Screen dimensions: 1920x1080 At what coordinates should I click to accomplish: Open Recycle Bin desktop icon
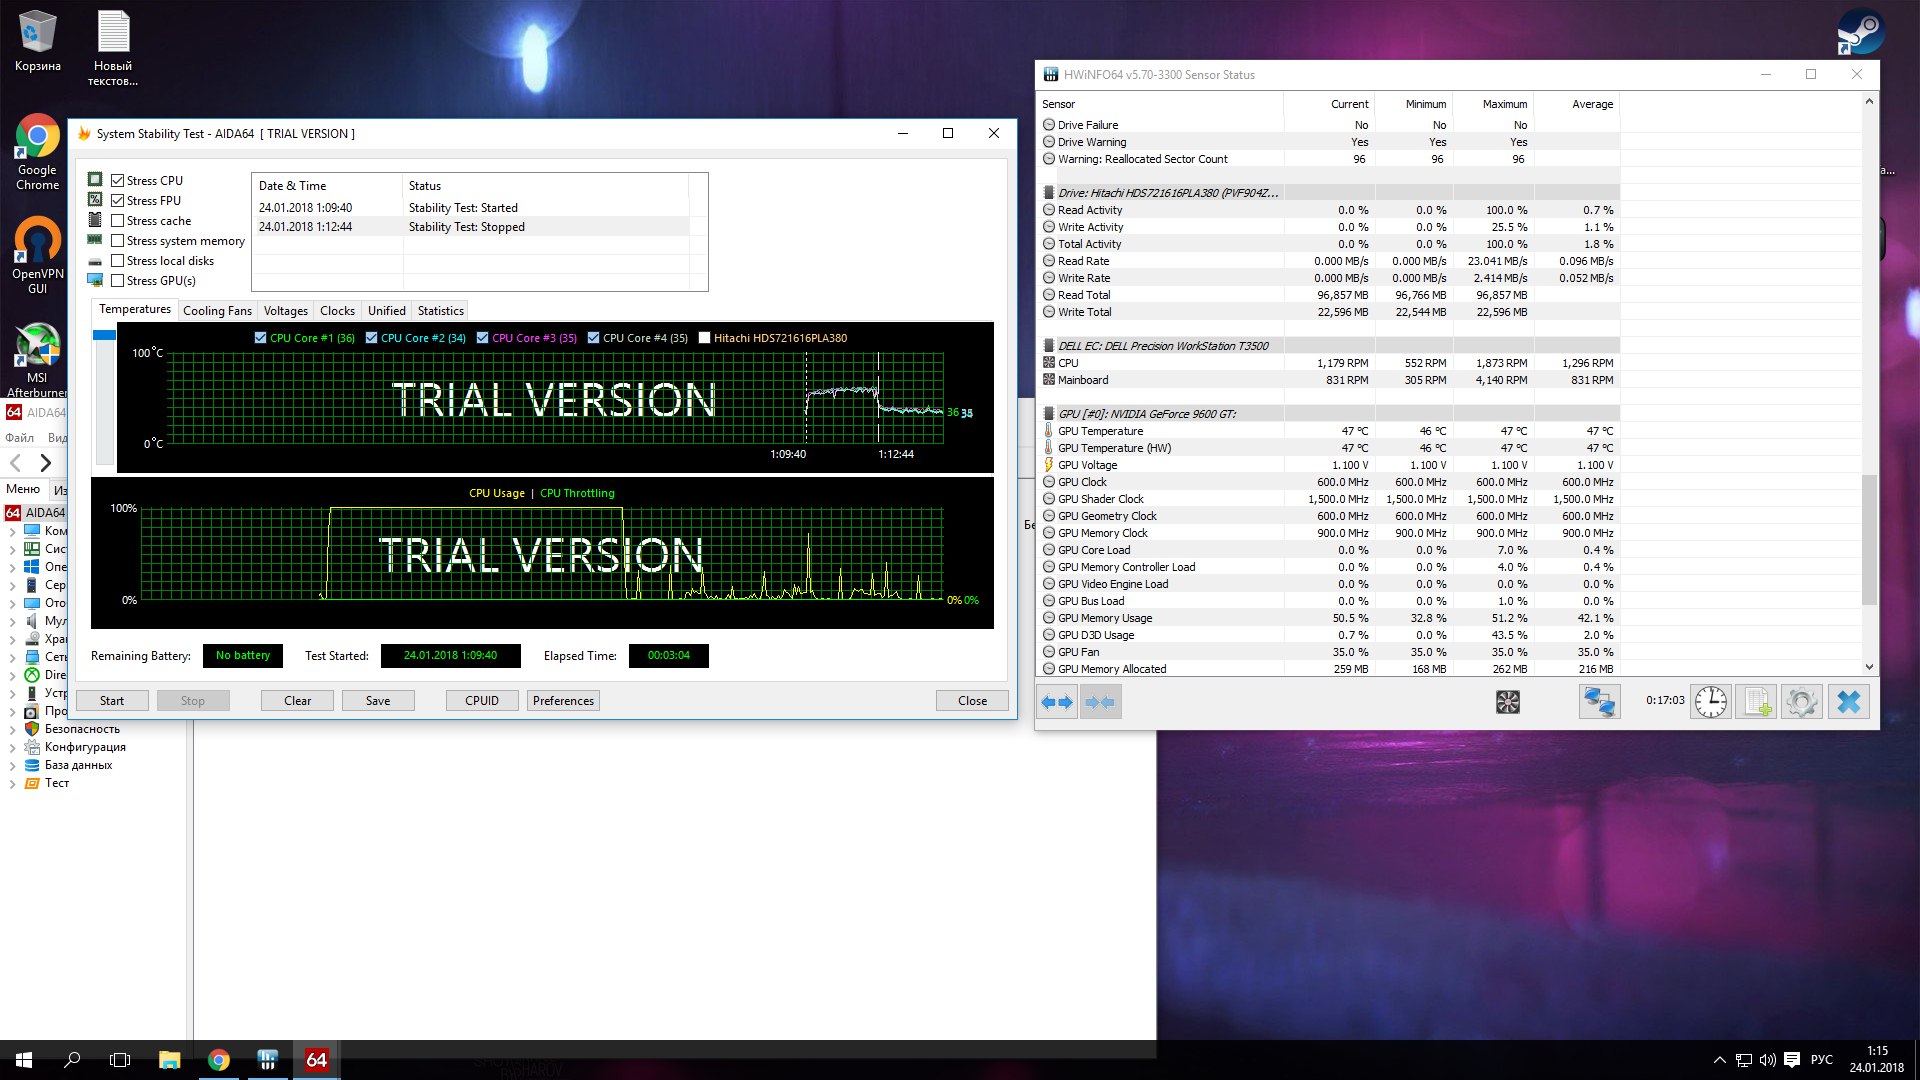(x=38, y=42)
